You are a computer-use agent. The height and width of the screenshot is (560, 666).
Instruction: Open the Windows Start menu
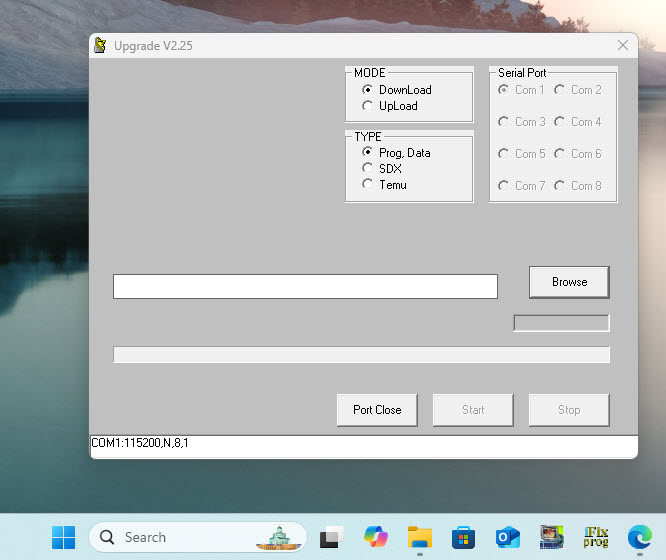63,537
